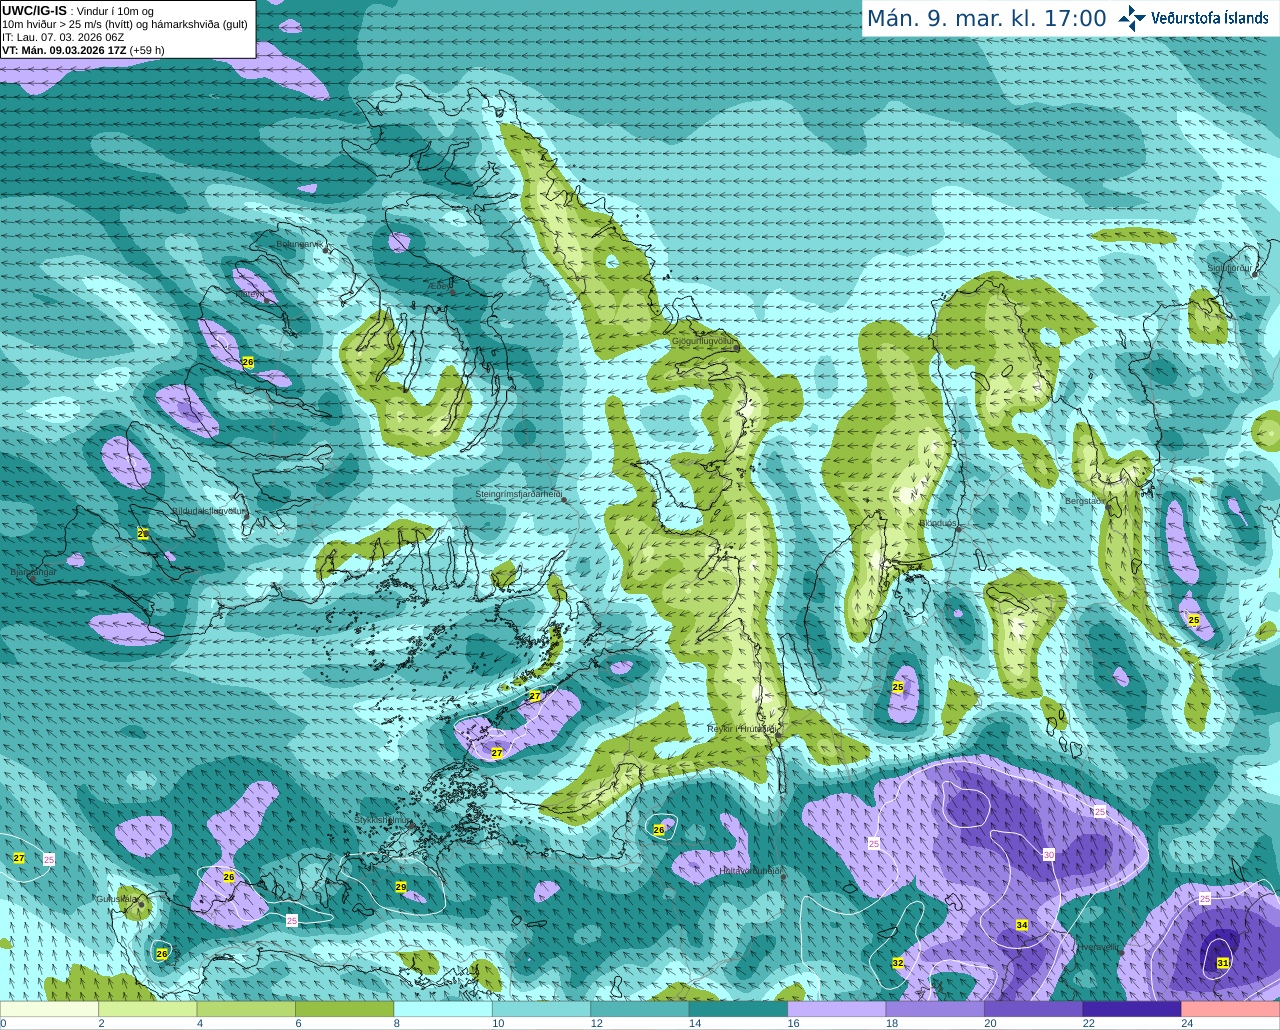Click the Stykkishólmur station label

click(x=382, y=820)
